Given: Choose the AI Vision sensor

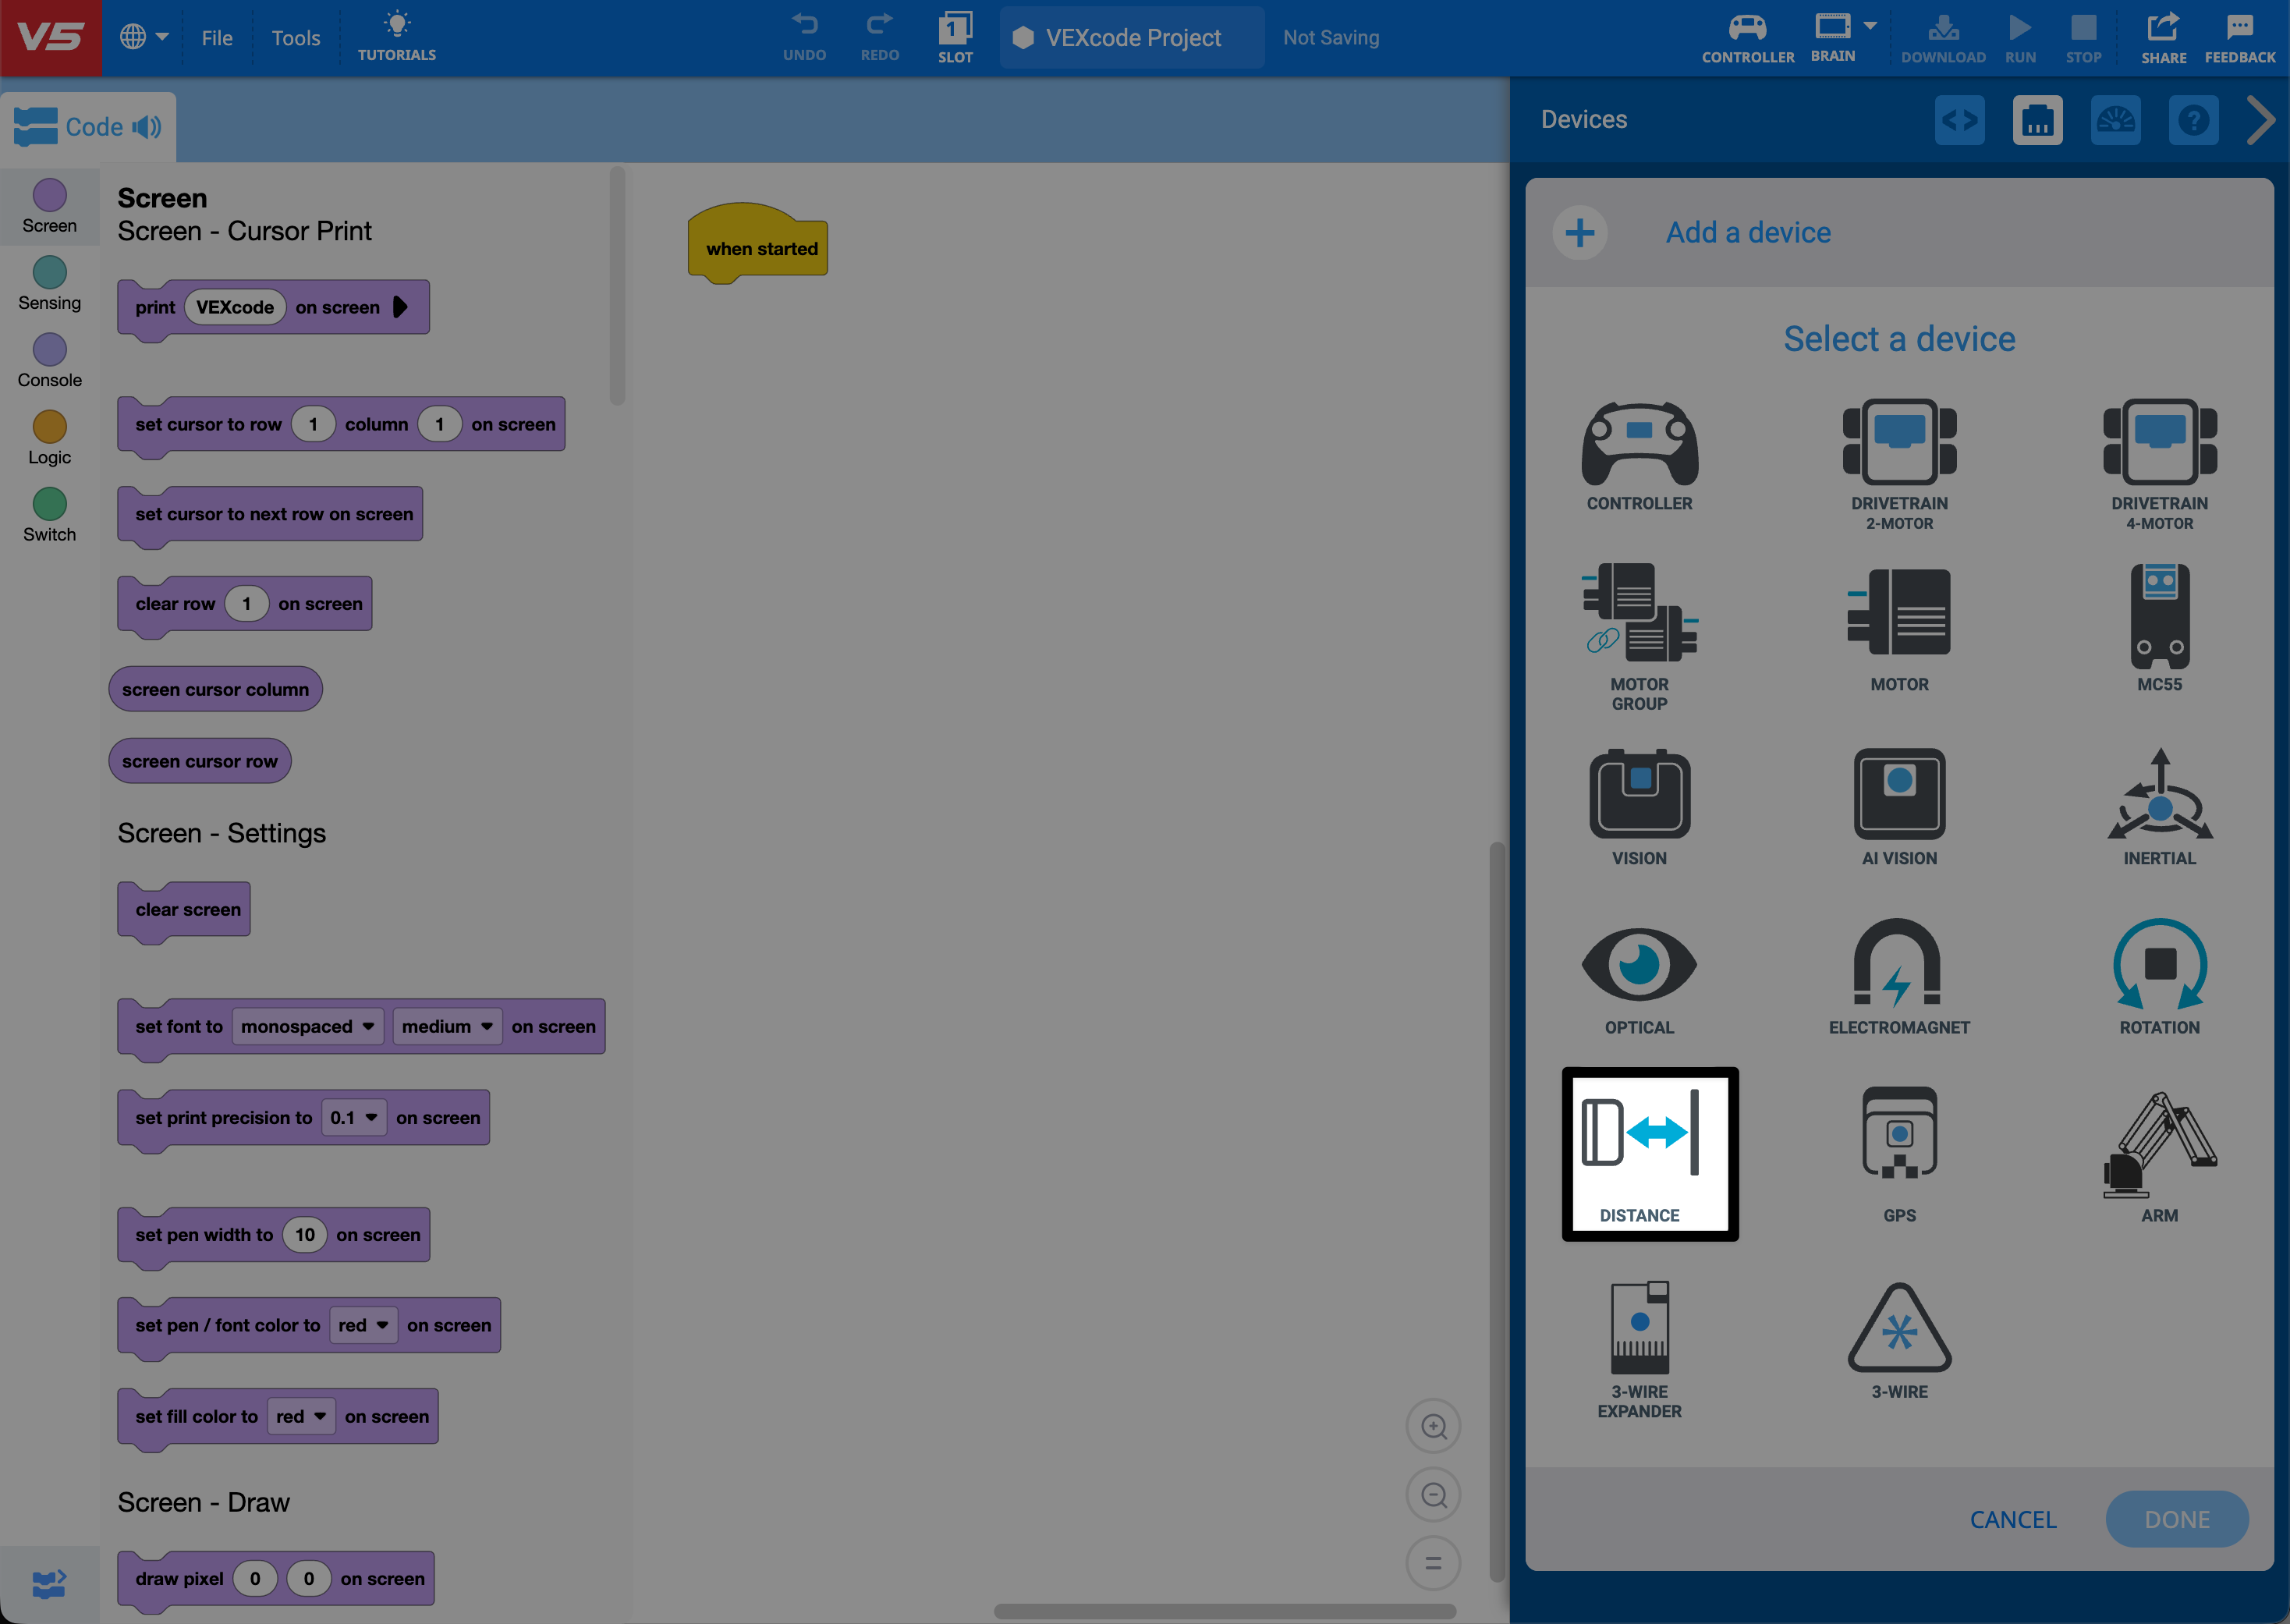Looking at the screenshot, I should (1898, 805).
